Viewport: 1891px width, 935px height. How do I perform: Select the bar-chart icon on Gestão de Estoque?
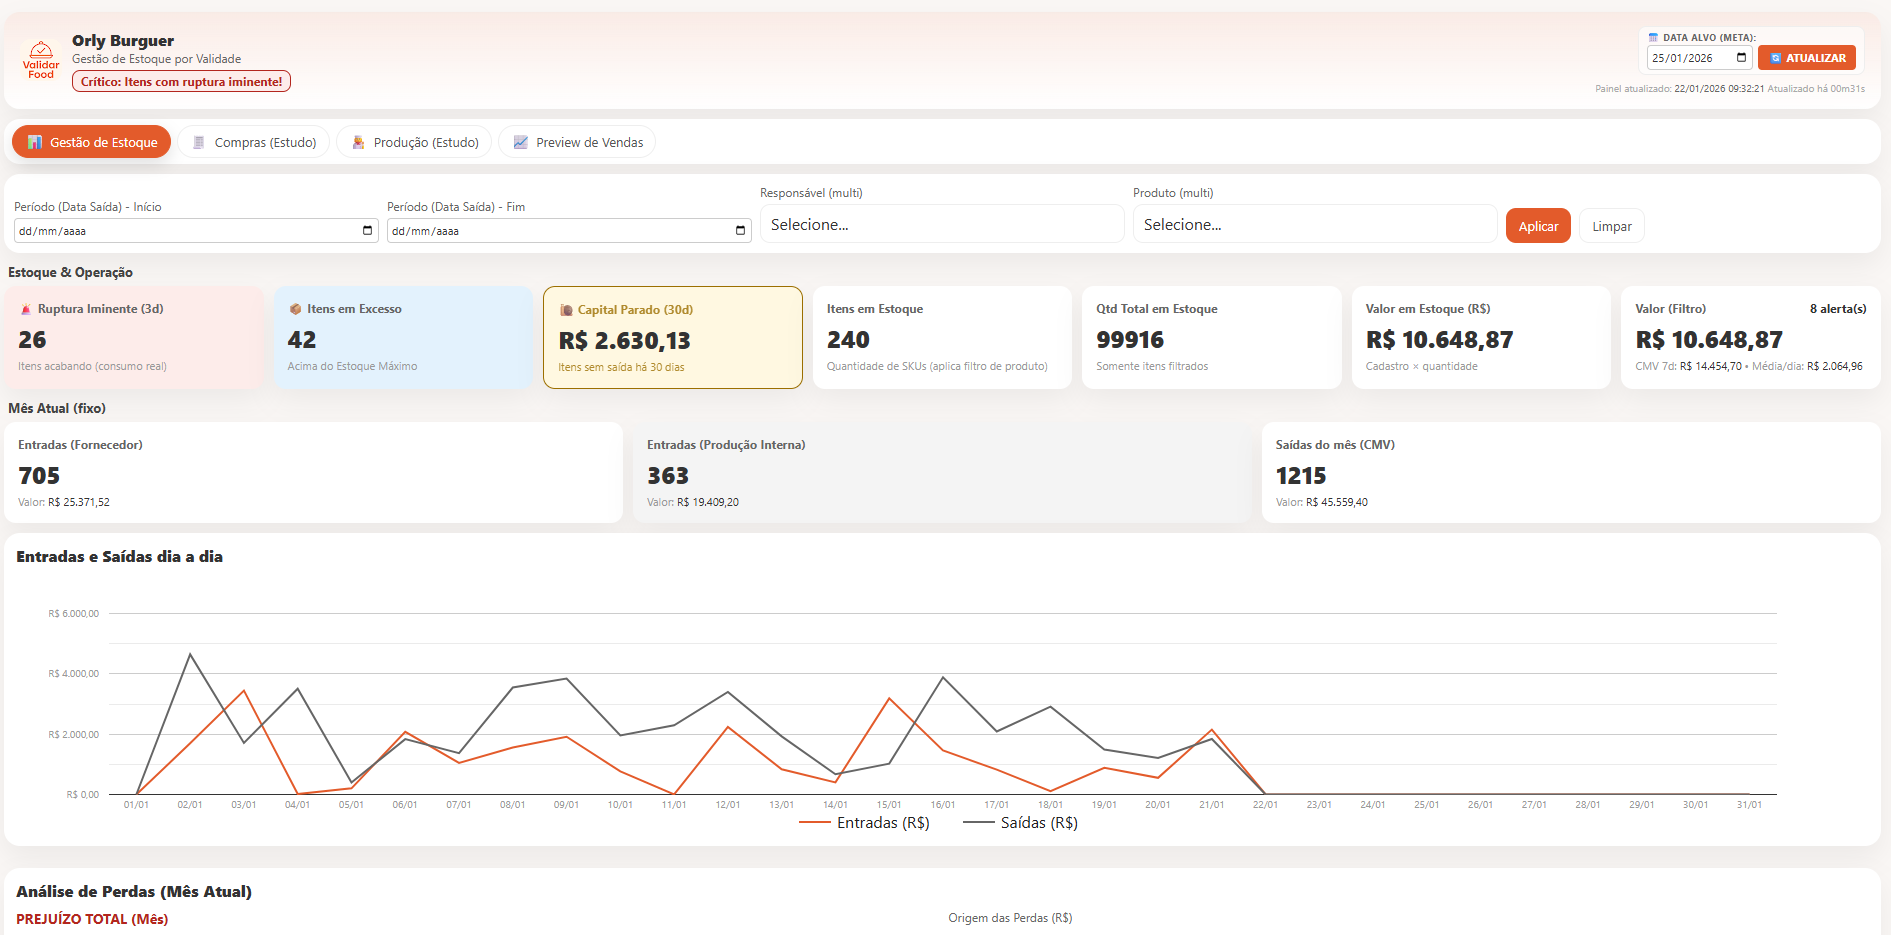coord(37,141)
